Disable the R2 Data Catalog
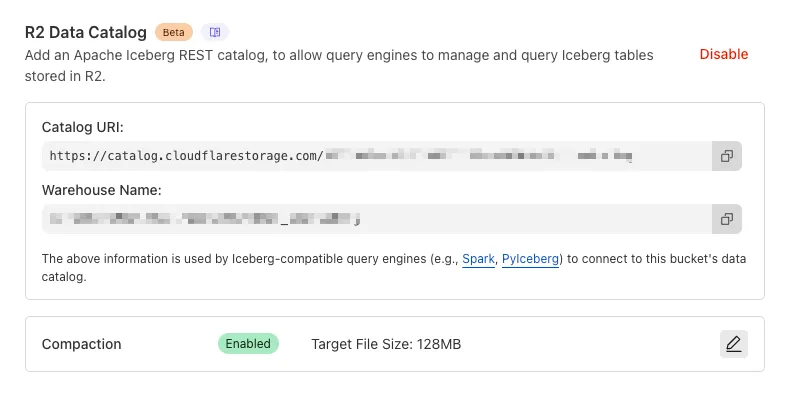This screenshot has width=799, height=400. click(723, 54)
